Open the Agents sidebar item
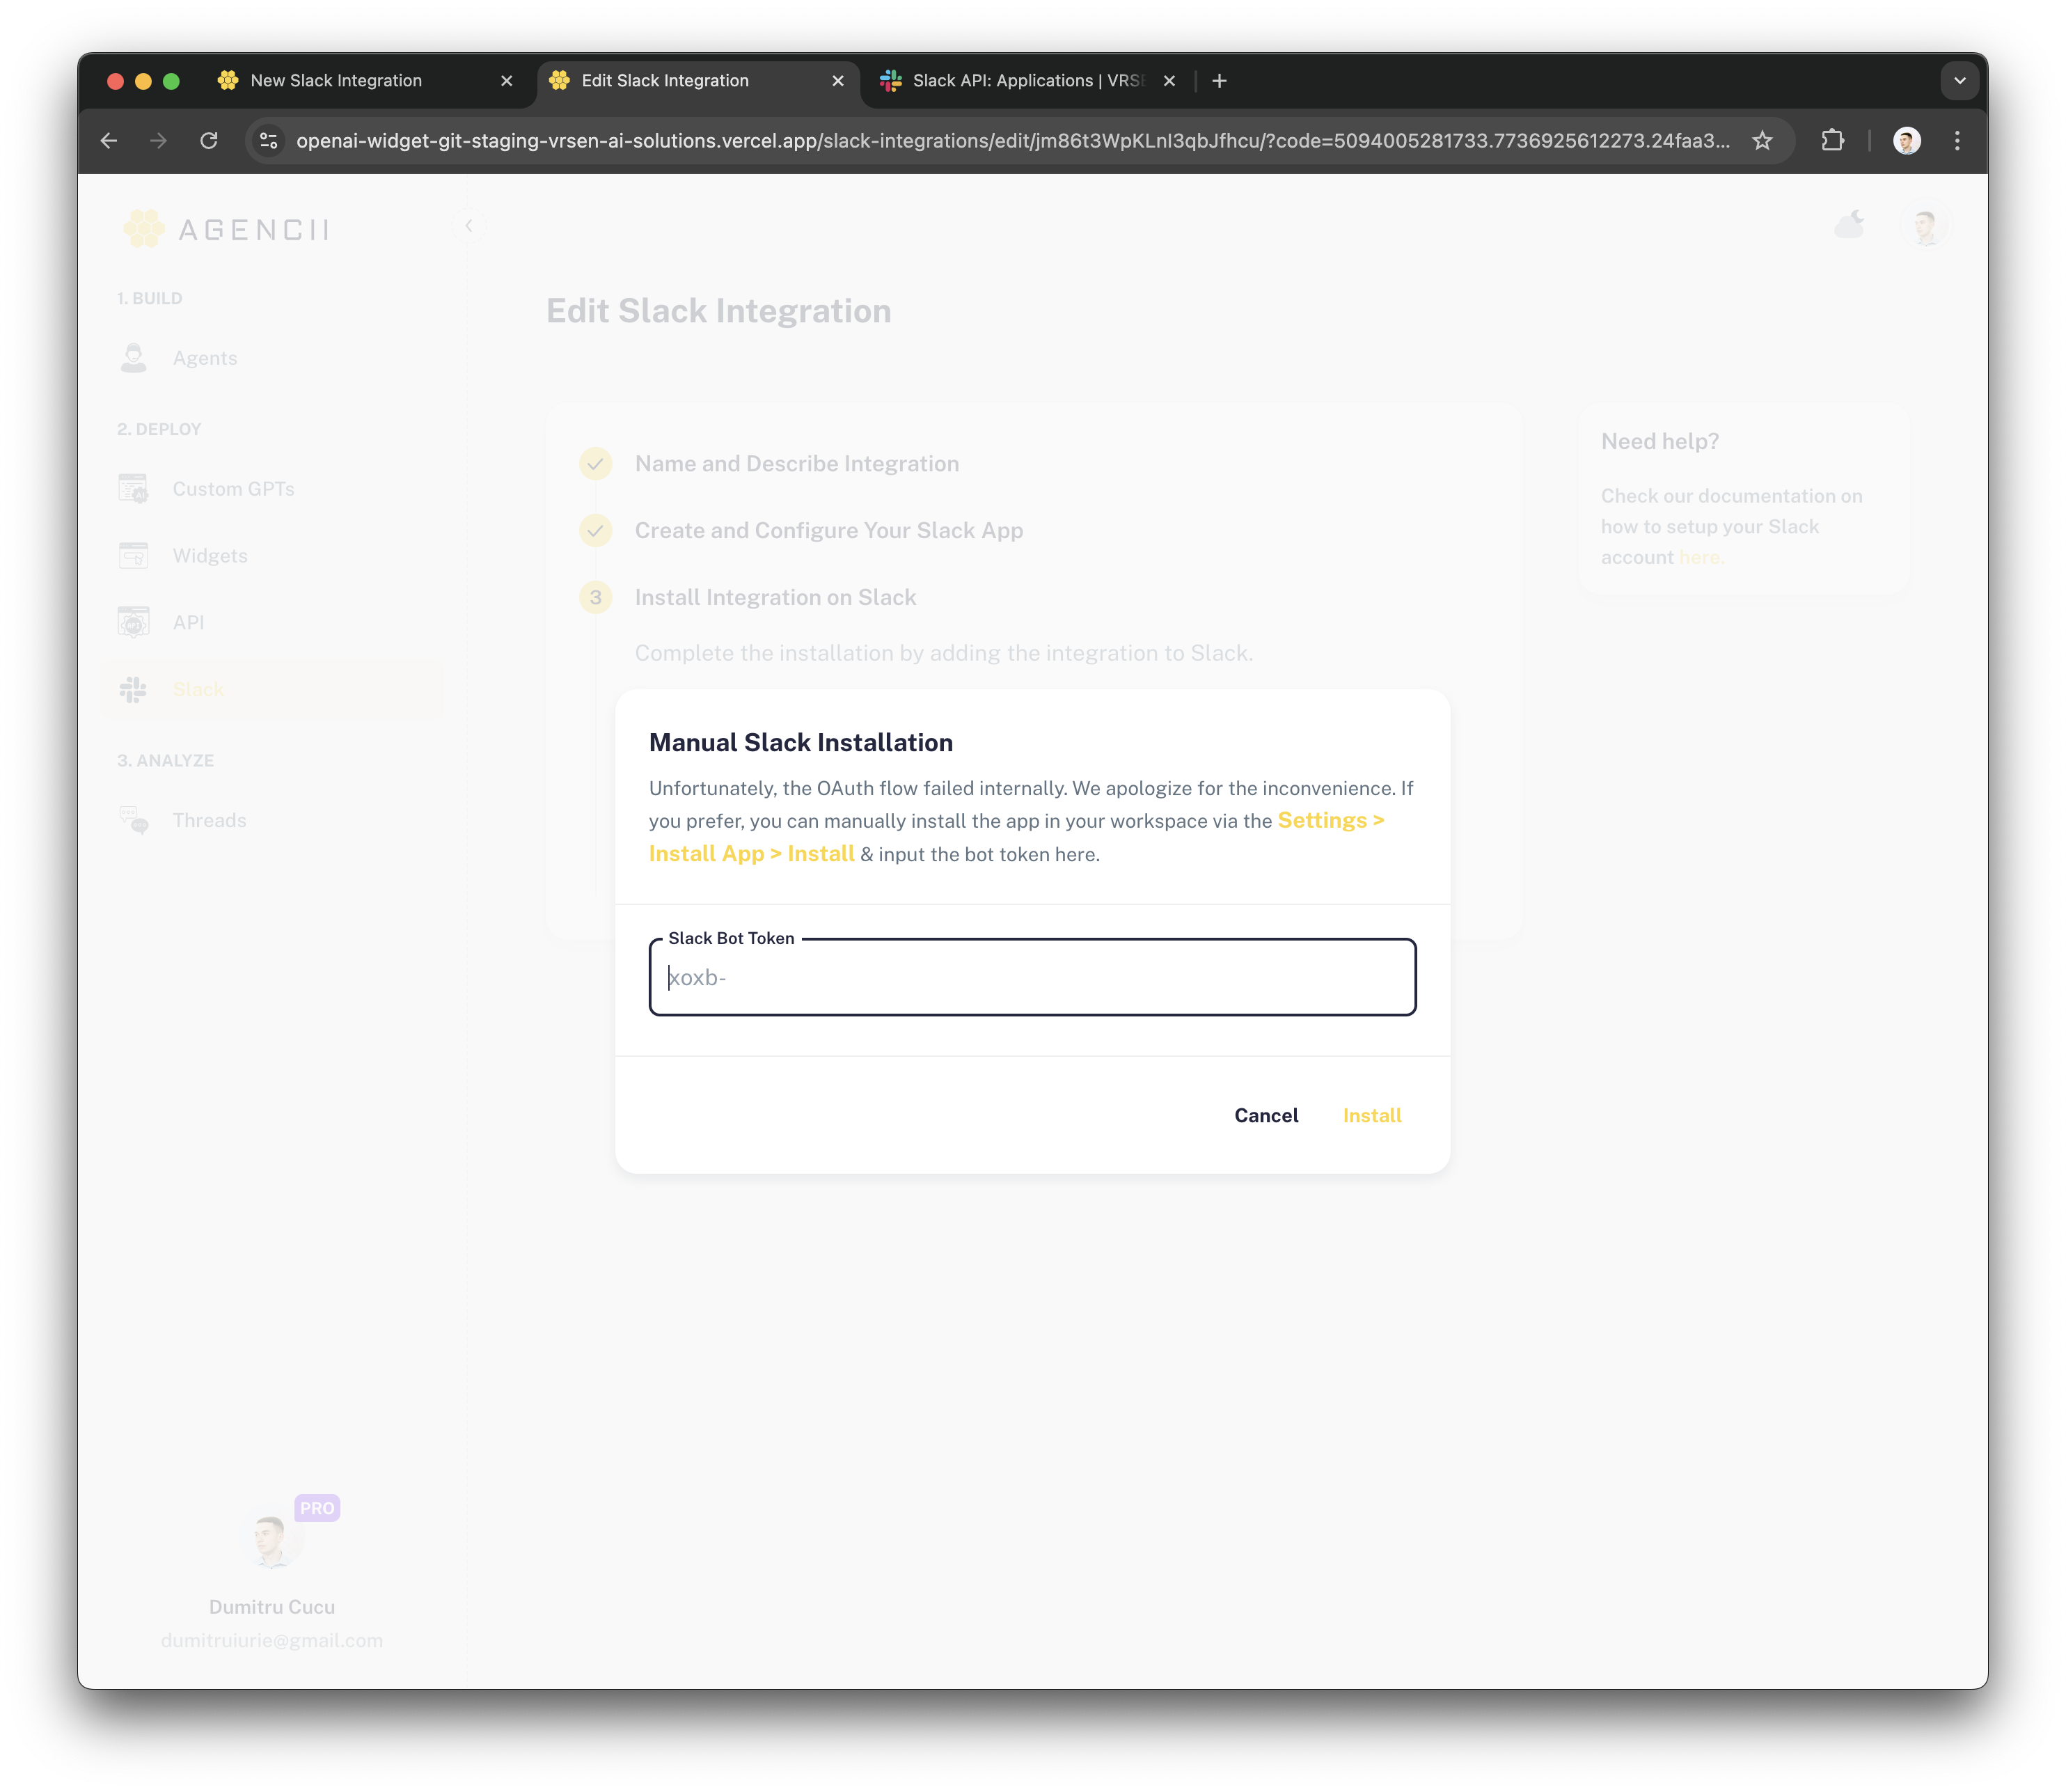 tap(204, 358)
